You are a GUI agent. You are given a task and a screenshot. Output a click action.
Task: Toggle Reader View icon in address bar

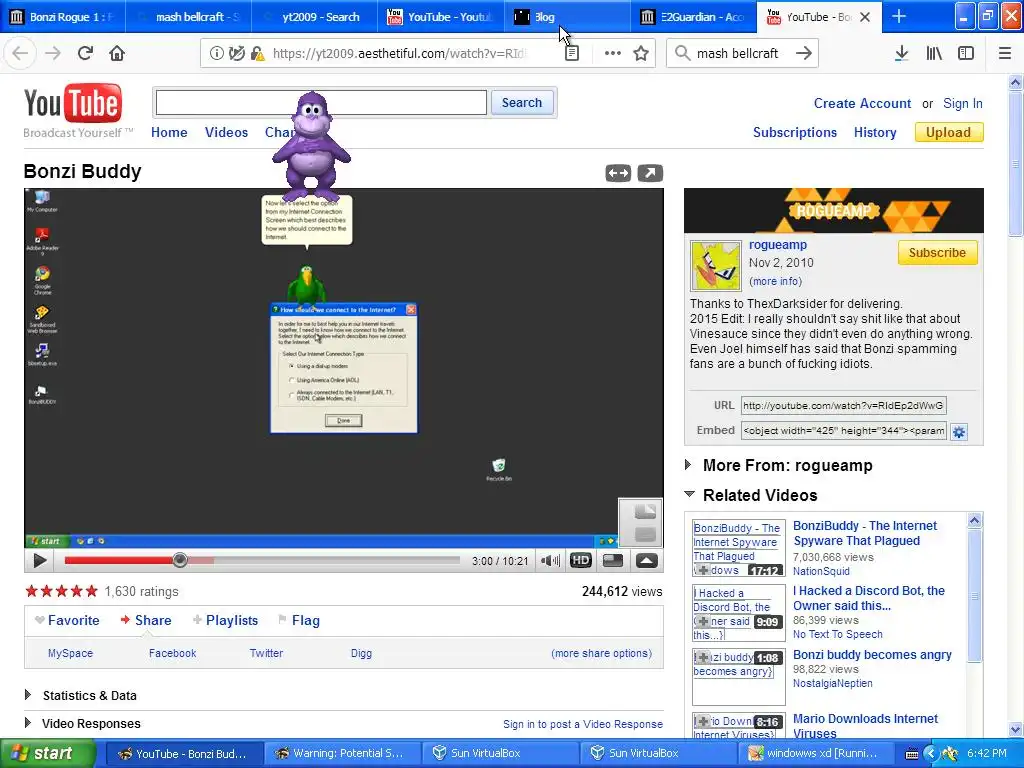pyautogui.click(x=571, y=54)
